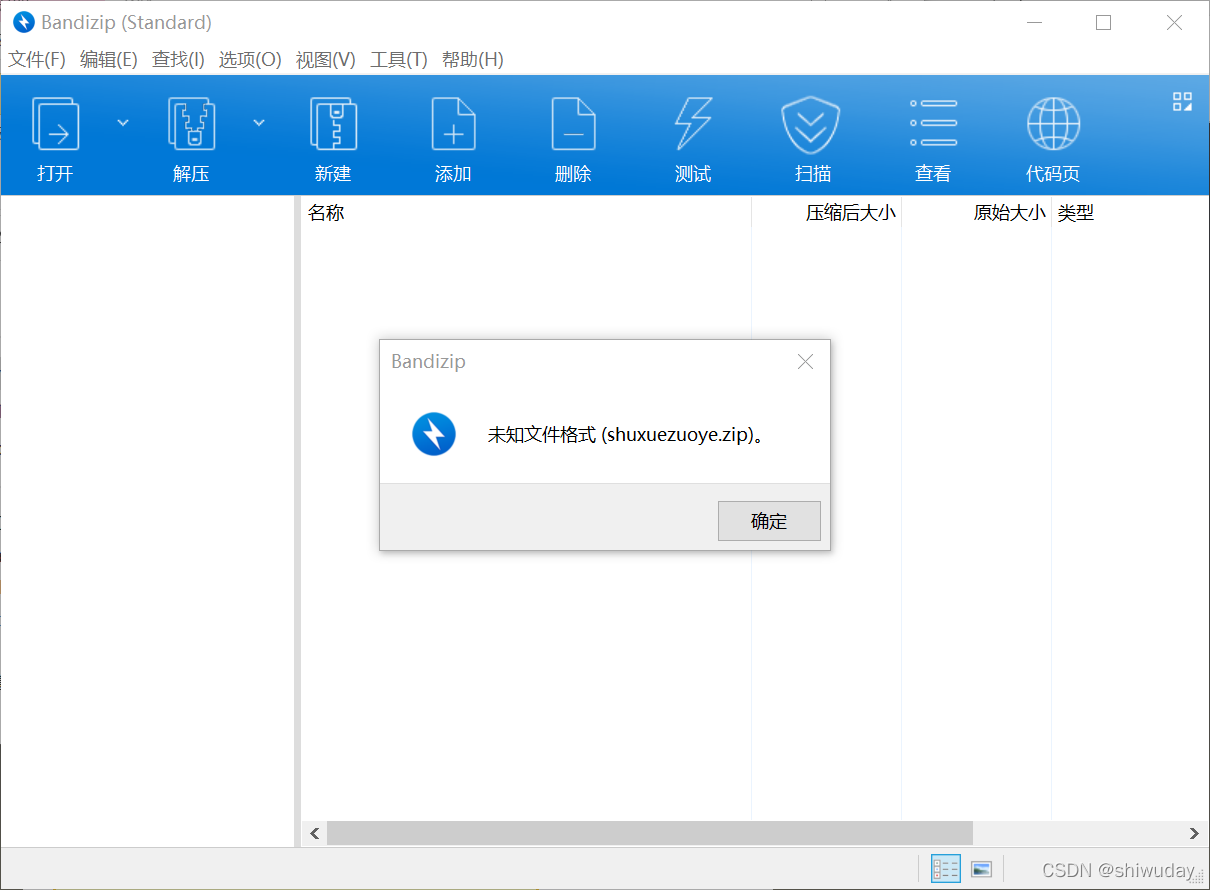Close the Bandizip error dialog
Viewport: 1210px width, 890px height.
click(805, 362)
